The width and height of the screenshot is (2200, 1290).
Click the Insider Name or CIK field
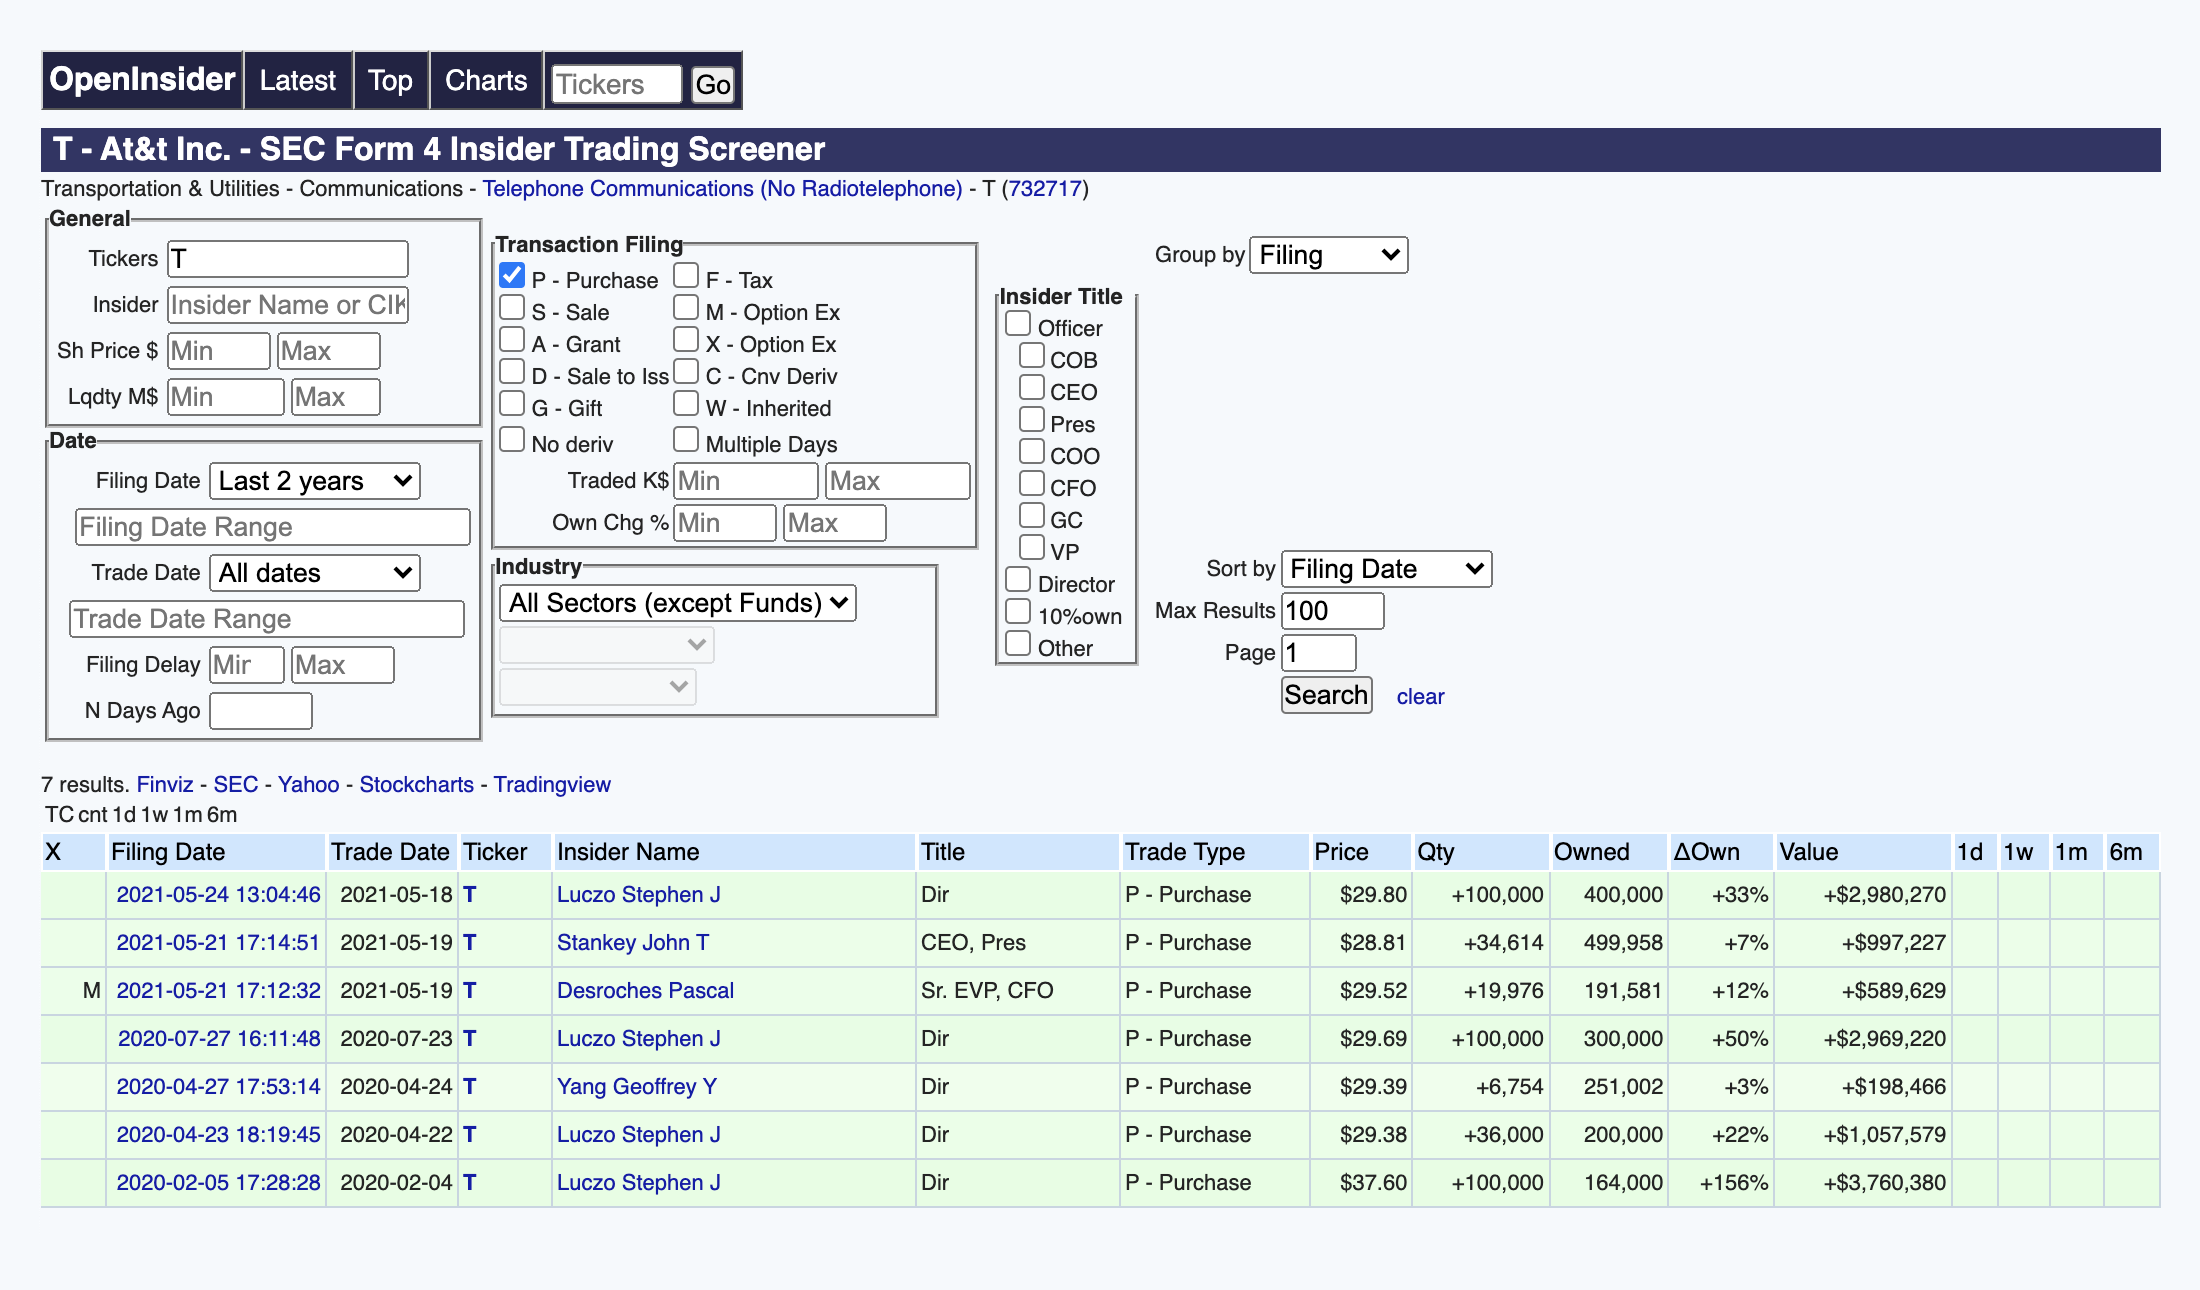288,305
